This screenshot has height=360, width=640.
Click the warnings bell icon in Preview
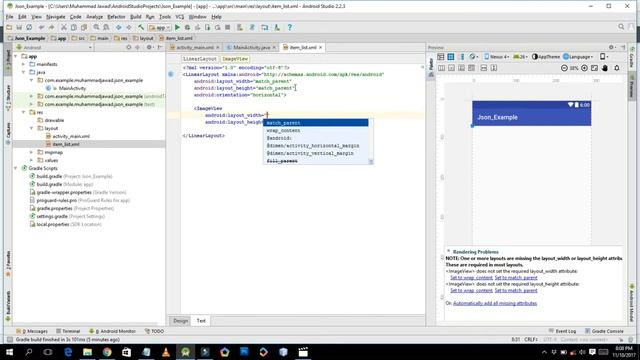(x=617, y=68)
